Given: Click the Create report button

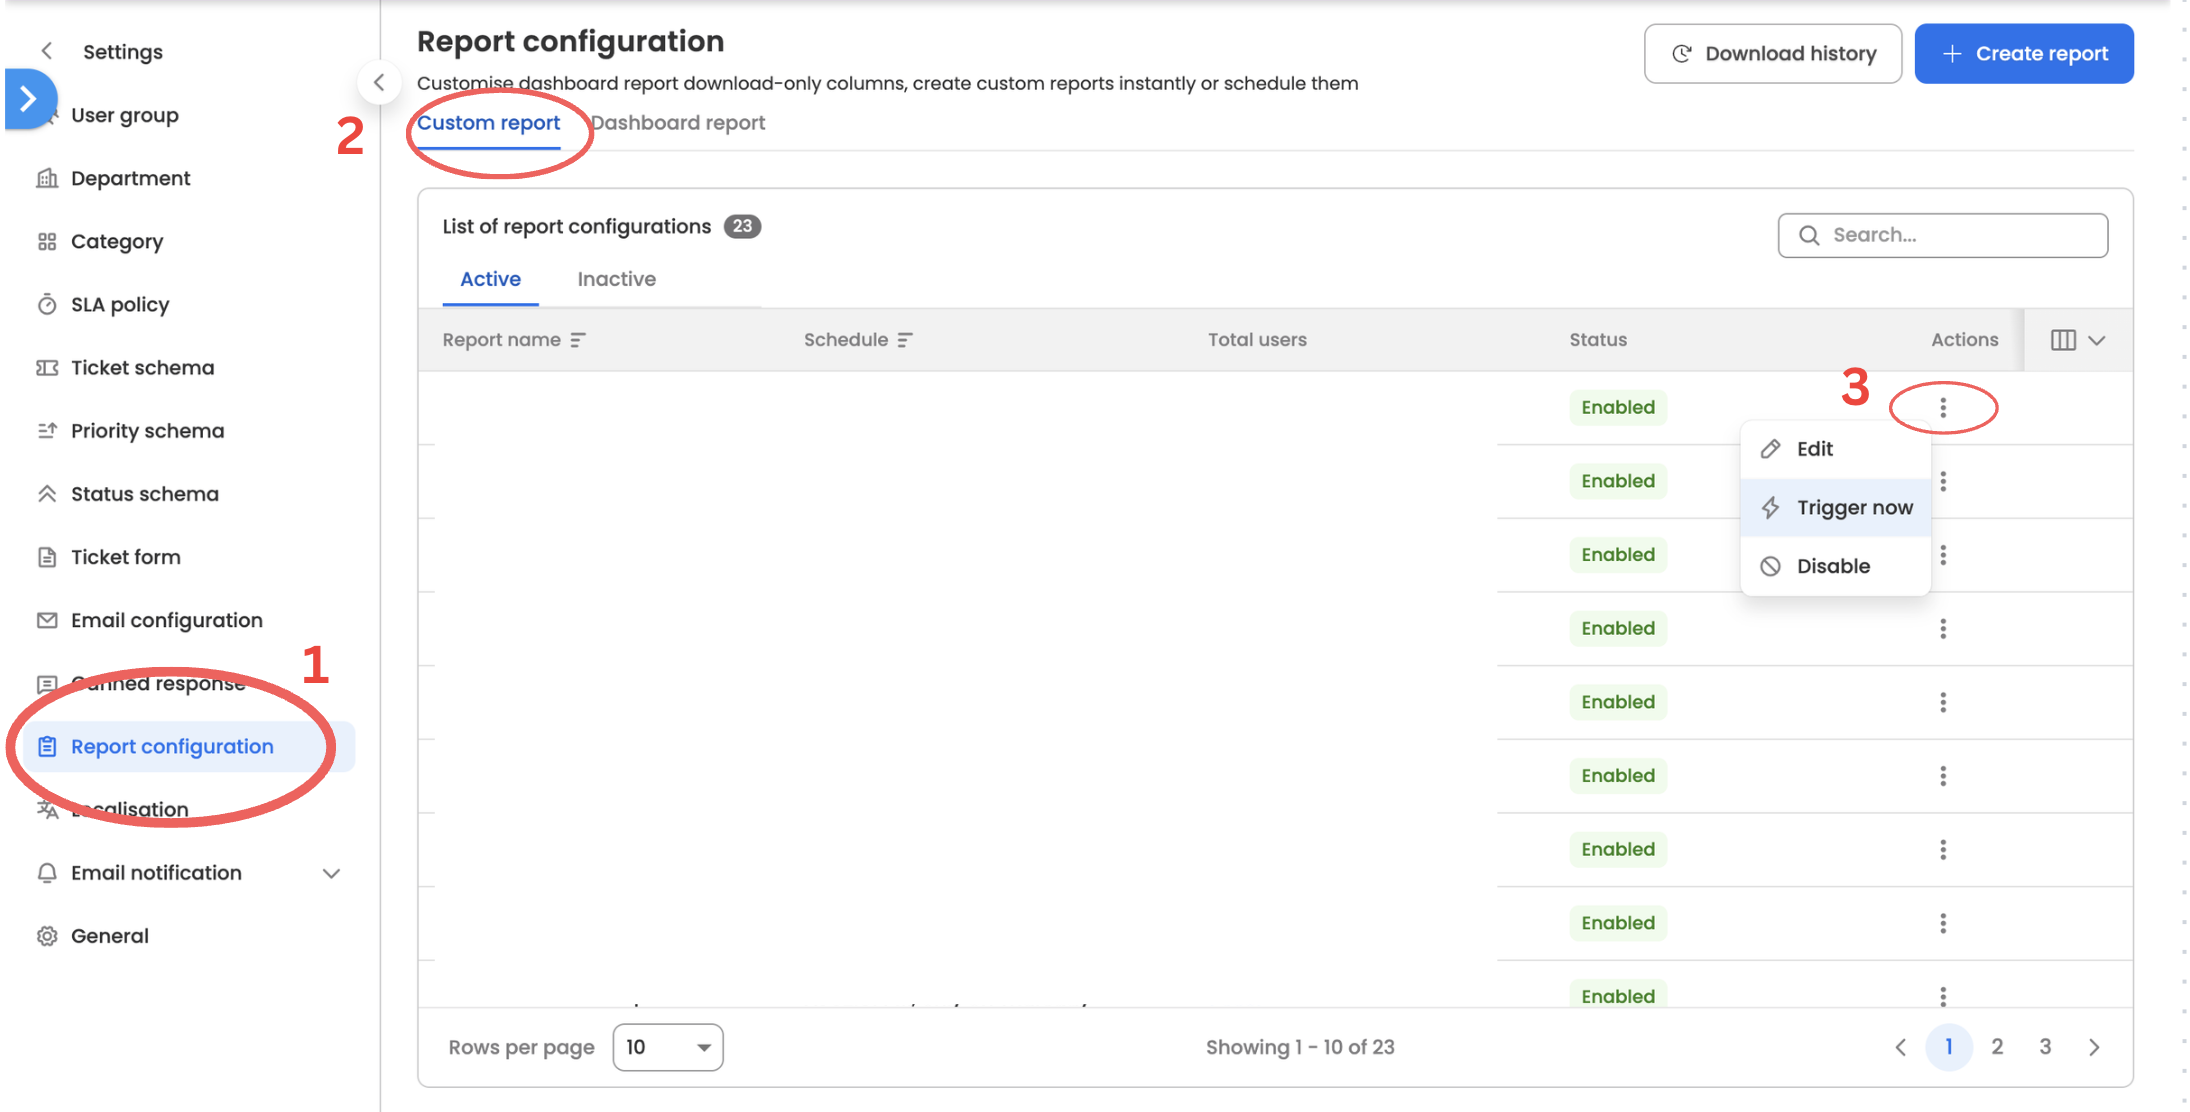Looking at the screenshot, I should [x=2023, y=54].
